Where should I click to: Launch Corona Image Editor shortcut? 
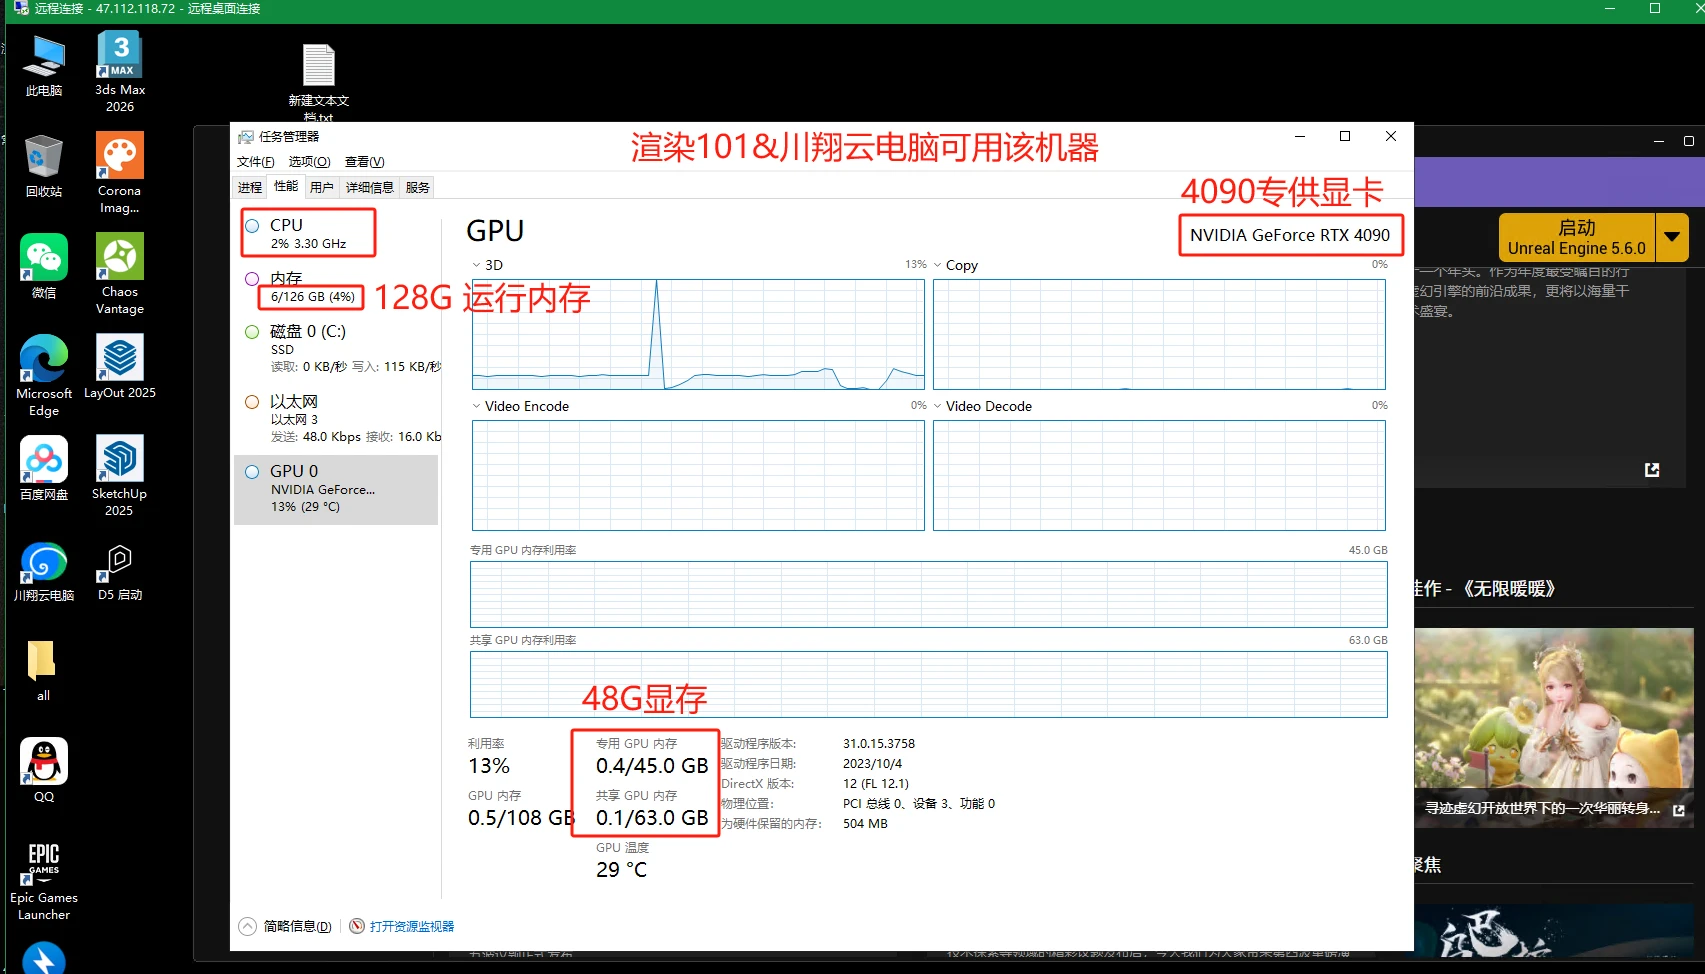tap(120, 173)
